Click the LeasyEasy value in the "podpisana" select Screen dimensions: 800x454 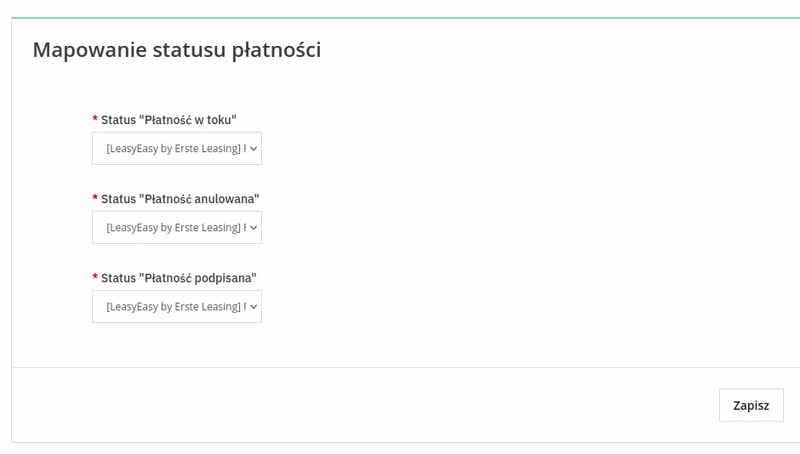[x=174, y=306]
